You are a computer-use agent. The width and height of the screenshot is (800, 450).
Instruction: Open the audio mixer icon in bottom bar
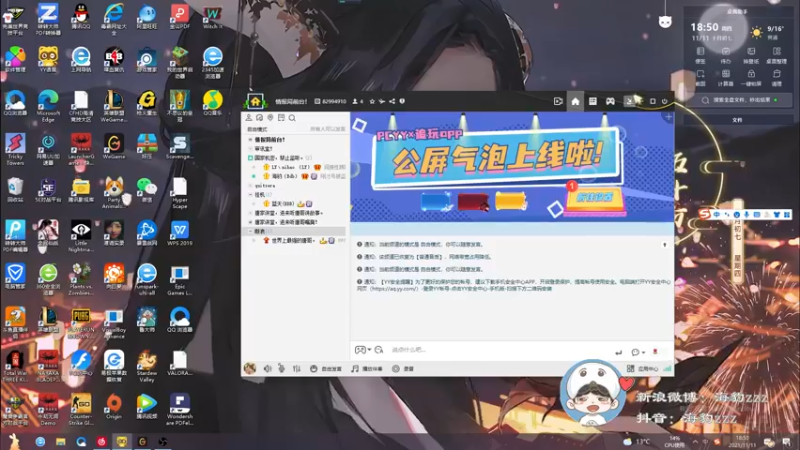[296, 368]
